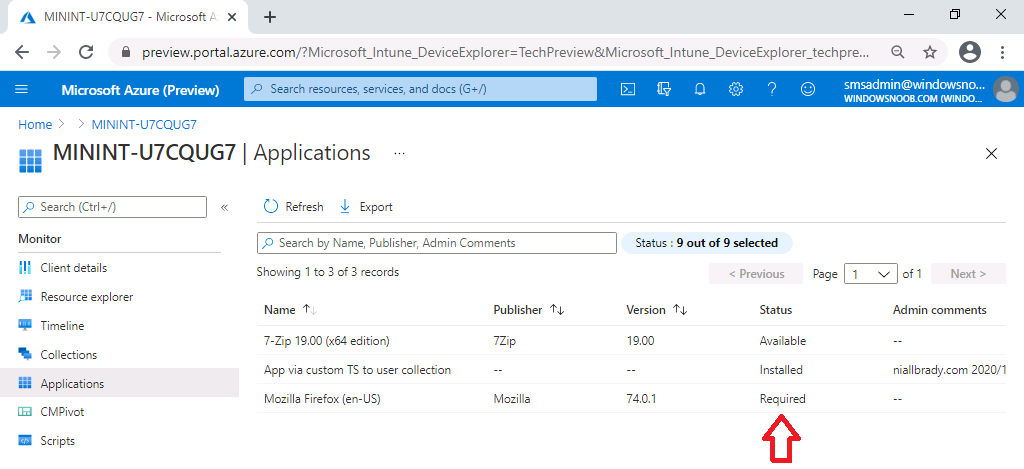The image size is (1024, 469).
Task: Click the Microsoft Azure (Preview) title
Action: [140, 90]
